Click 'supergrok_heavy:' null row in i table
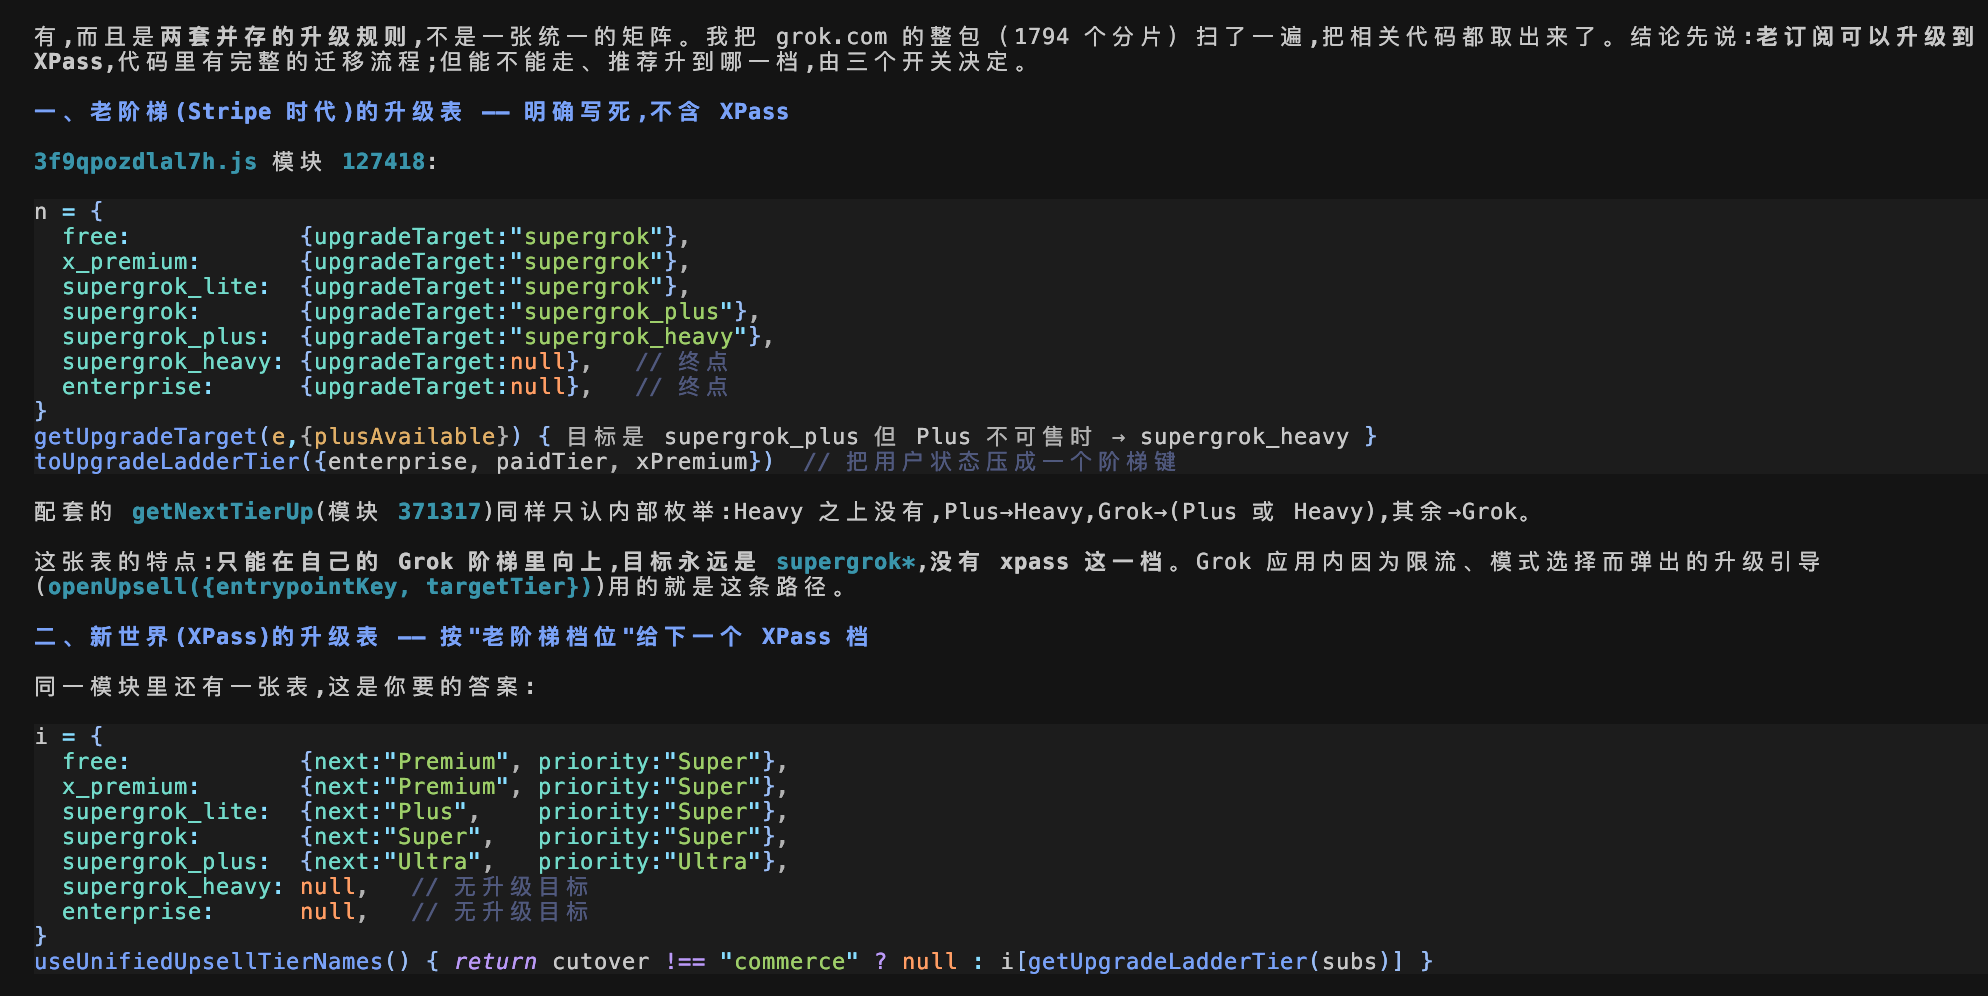Viewport: 1988px width, 996px height. click(x=215, y=887)
